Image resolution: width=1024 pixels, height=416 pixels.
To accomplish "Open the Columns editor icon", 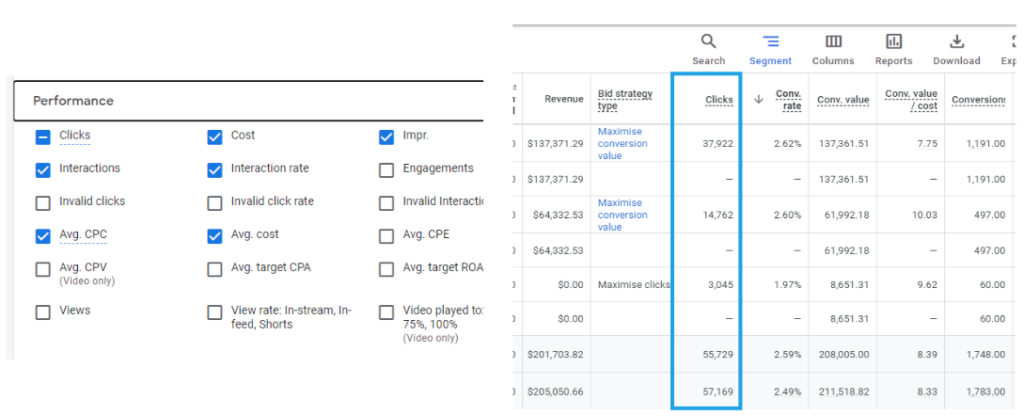I will click(x=833, y=42).
